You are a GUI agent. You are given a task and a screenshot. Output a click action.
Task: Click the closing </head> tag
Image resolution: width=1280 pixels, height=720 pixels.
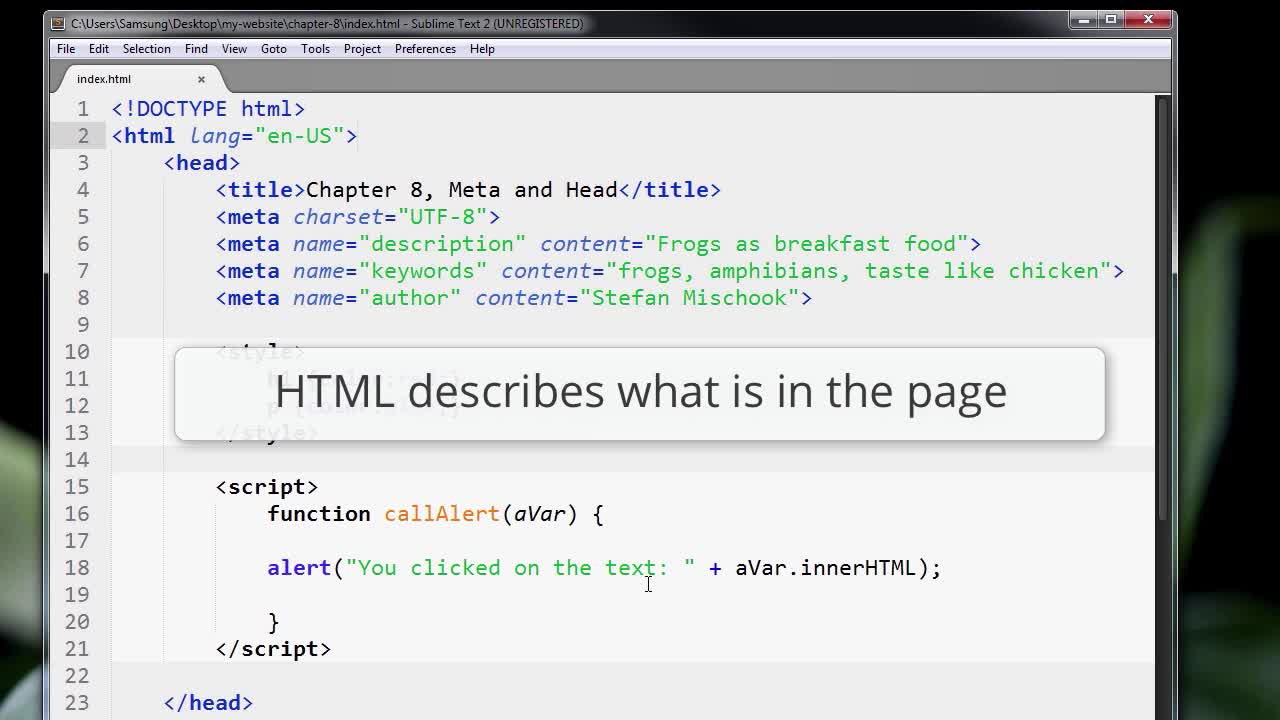pos(209,703)
